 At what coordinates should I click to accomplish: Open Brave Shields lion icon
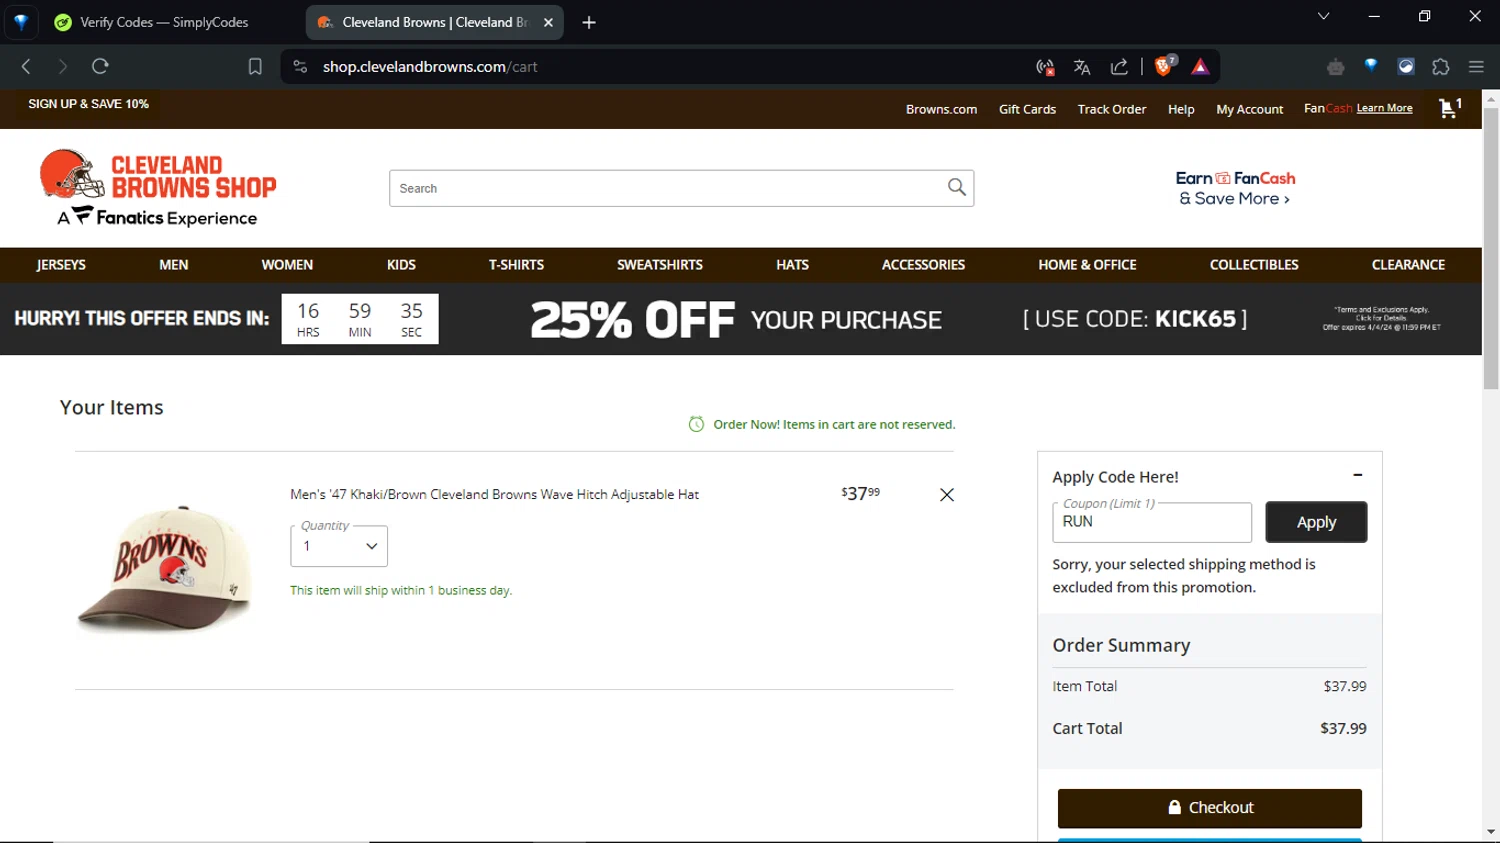1164,66
